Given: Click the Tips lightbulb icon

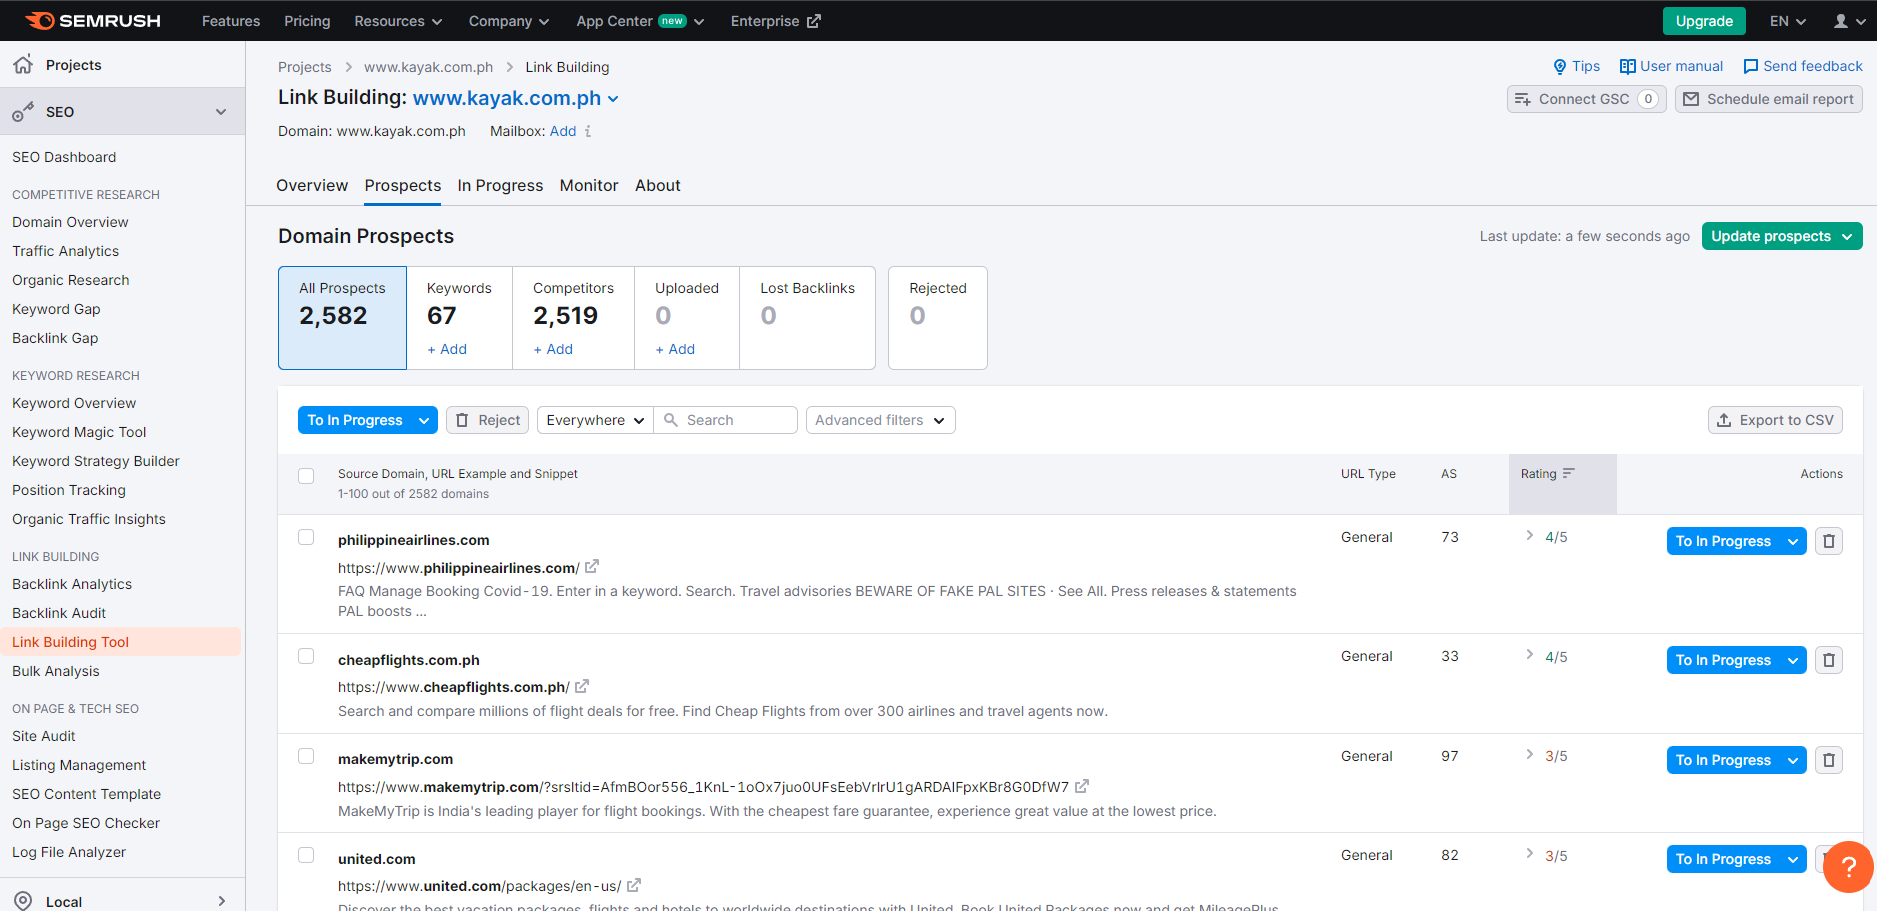Looking at the screenshot, I should tap(1559, 67).
